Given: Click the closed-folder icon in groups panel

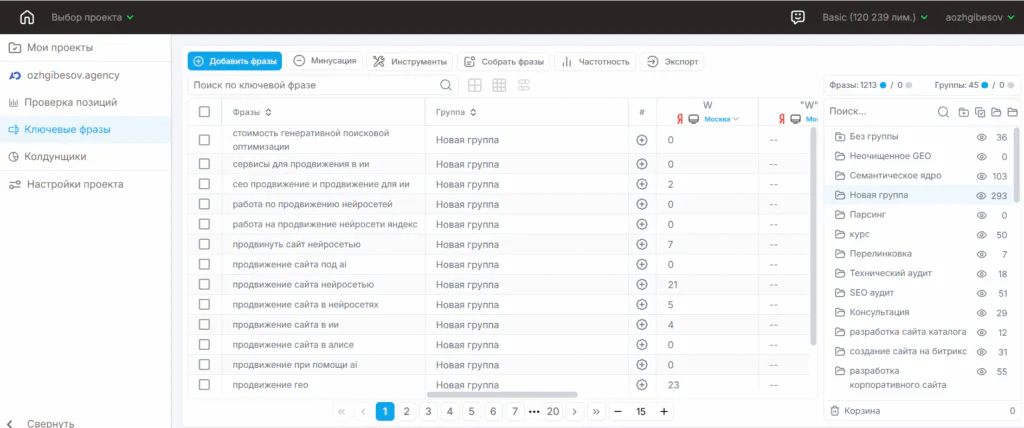Looking at the screenshot, I should click(x=1012, y=112).
